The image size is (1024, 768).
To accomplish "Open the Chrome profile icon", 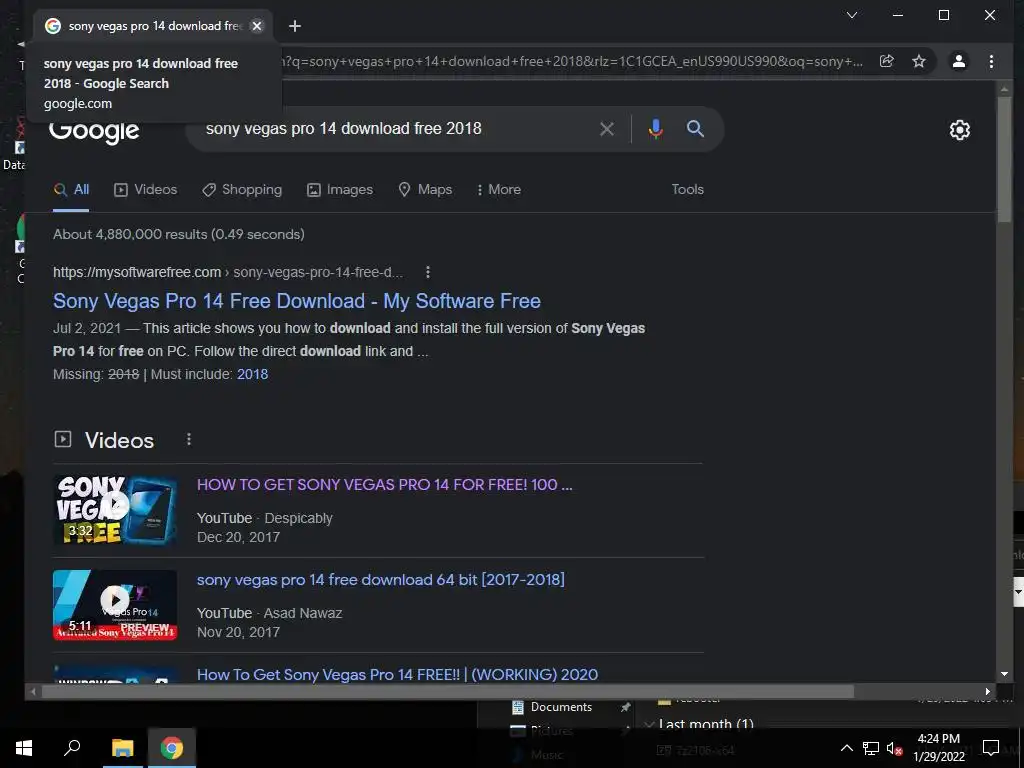I will pos(958,61).
